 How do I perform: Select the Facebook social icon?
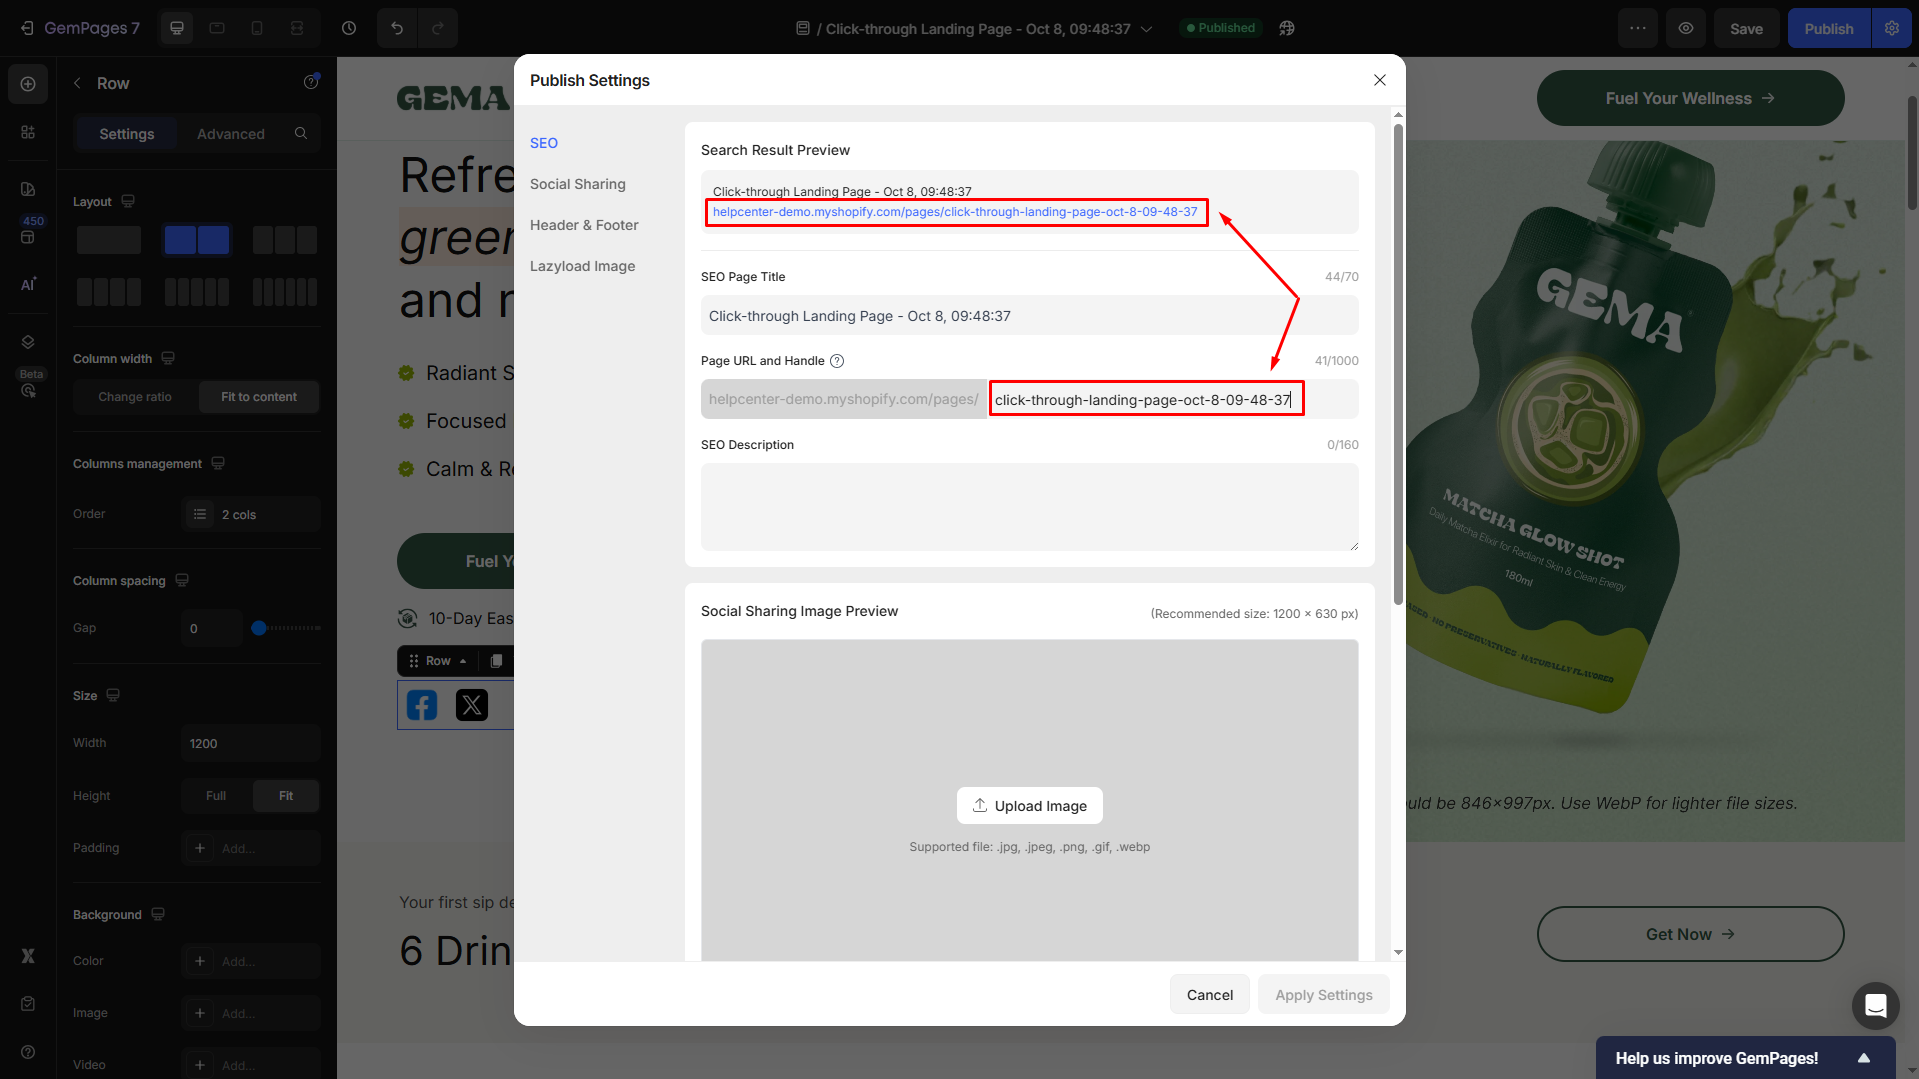422,705
